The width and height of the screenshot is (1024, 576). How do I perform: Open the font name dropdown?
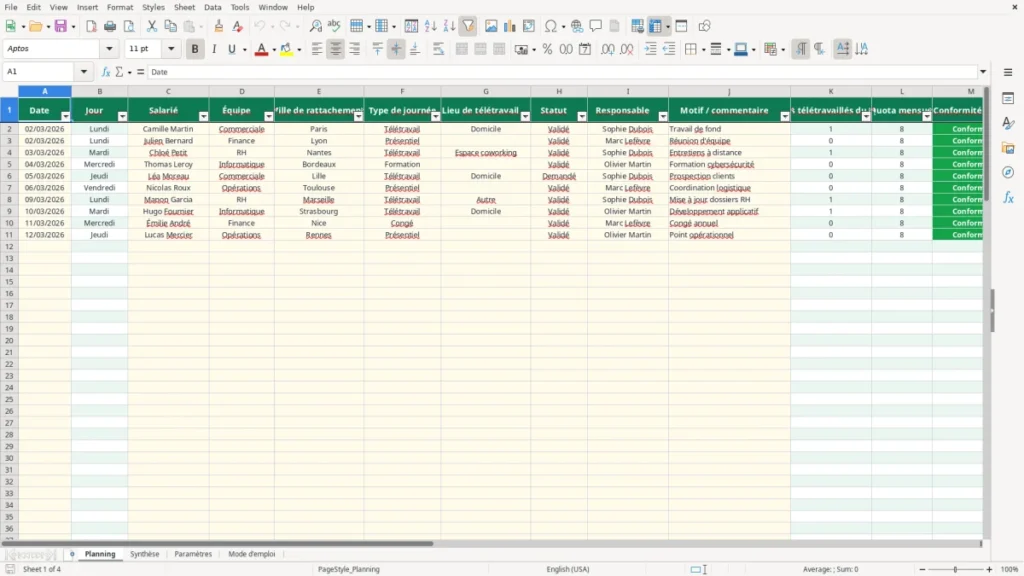click(x=109, y=49)
